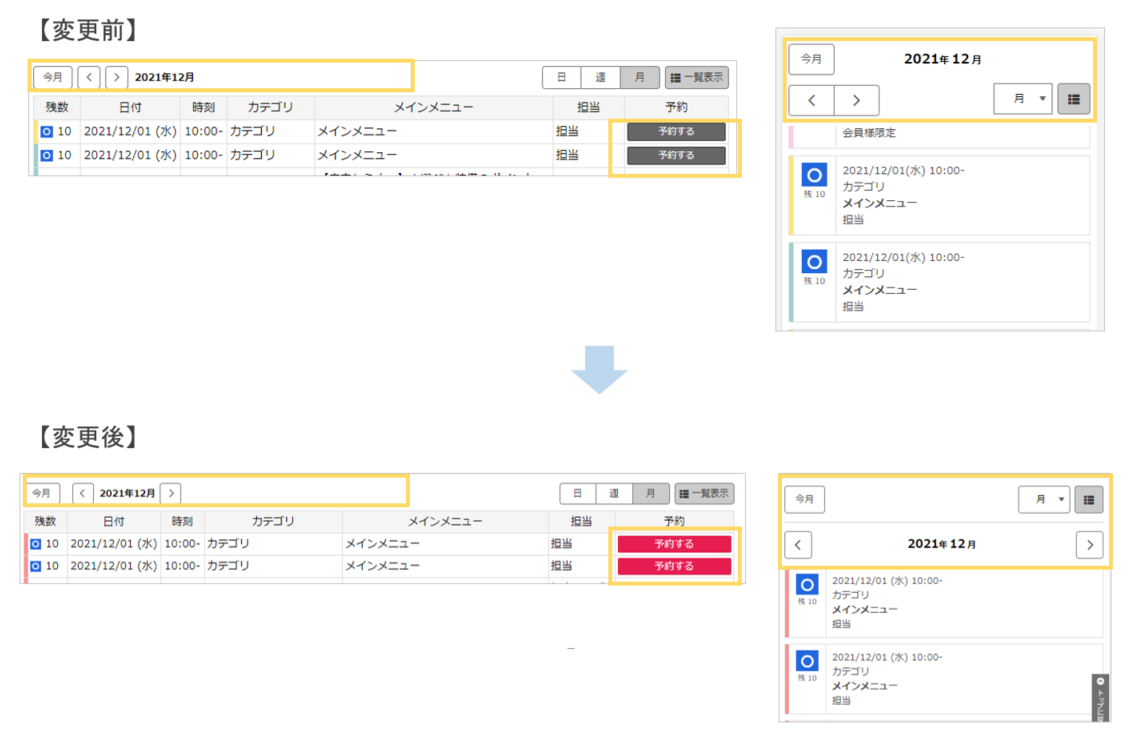The image size is (1132, 733).
Task: Toggle the 月 view in the 変更後 table header
Action: point(651,492)
